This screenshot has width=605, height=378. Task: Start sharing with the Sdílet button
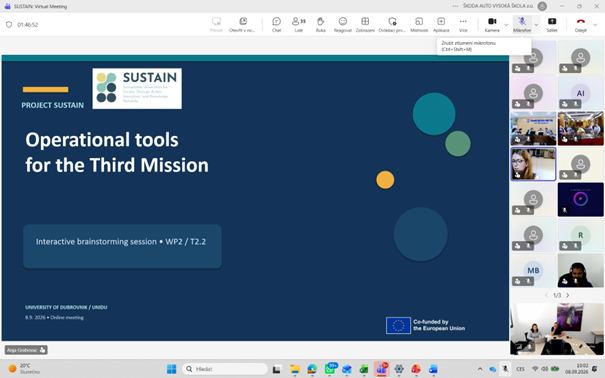pyautogui.click(x=552, y=24)
